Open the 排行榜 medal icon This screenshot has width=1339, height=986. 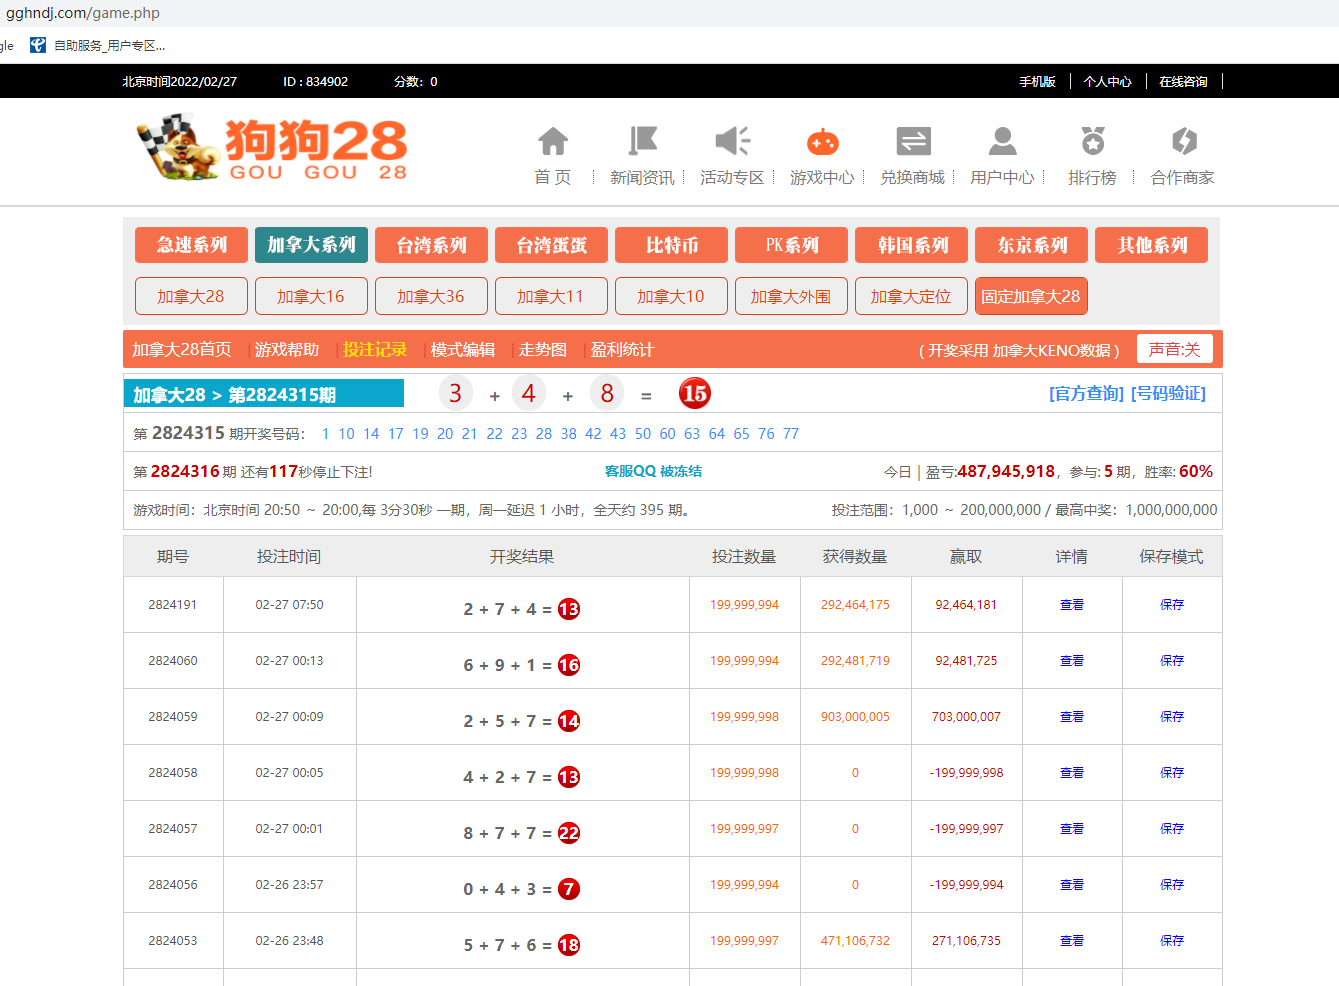point(1092,142)
